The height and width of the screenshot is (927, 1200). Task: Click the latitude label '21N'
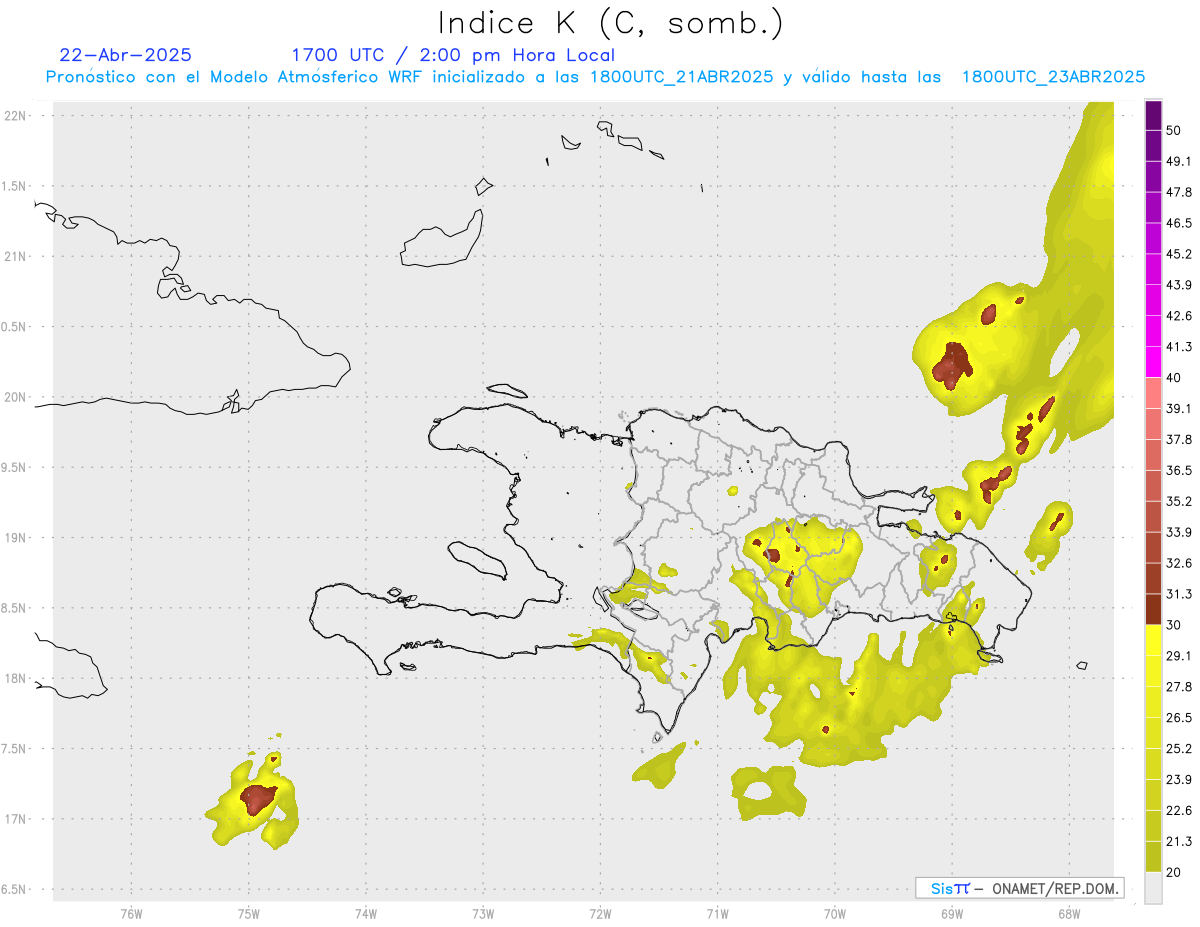tap(16, 257)
